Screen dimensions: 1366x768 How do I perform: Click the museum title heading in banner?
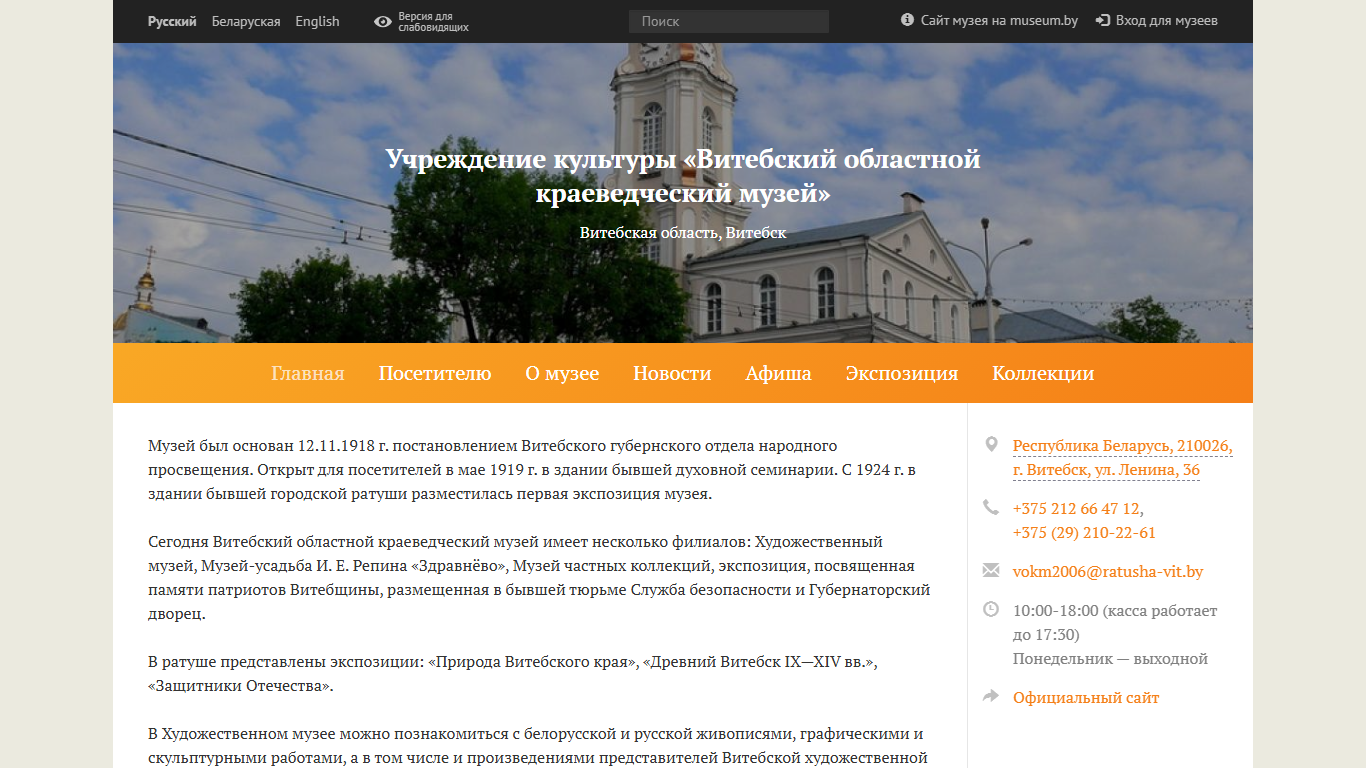(683, 175)
